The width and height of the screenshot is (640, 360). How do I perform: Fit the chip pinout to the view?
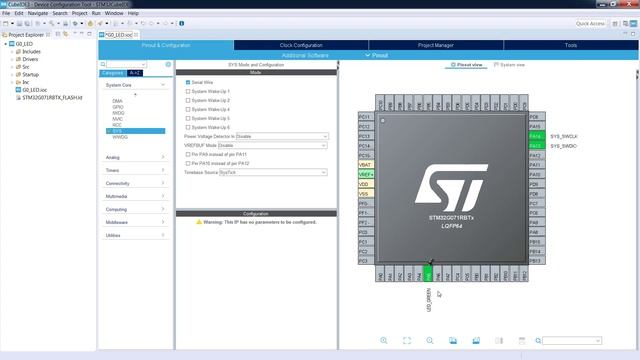[x=407, y=340]
